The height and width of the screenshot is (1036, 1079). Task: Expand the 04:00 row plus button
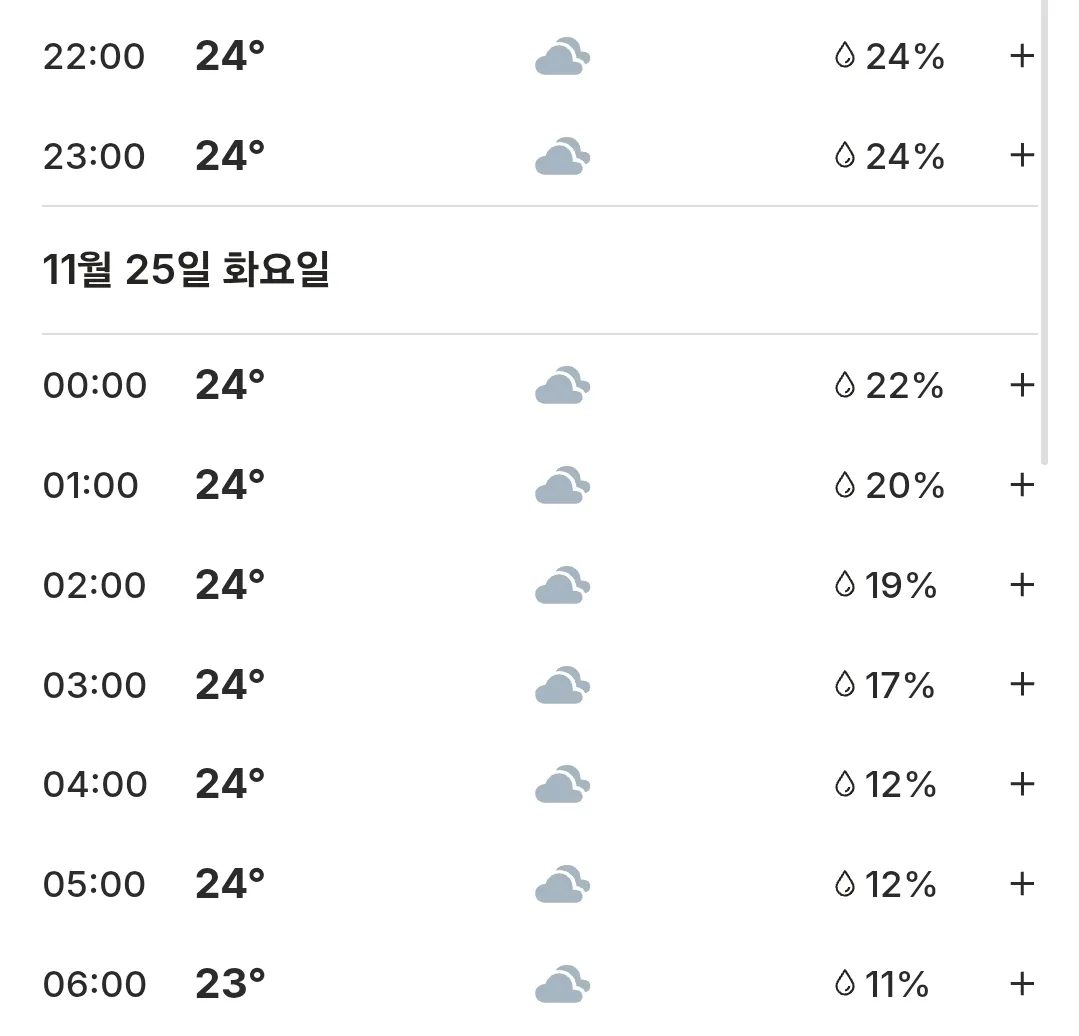pyautogui.click(x=1022, y=784)
